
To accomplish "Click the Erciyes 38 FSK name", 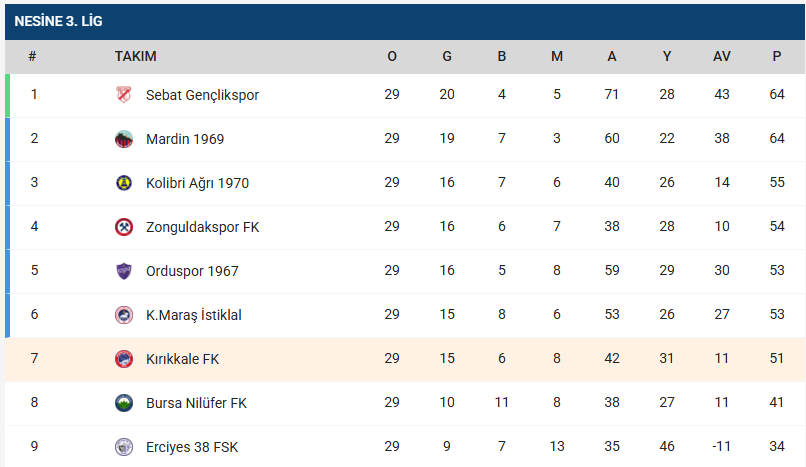I will 192,447.
